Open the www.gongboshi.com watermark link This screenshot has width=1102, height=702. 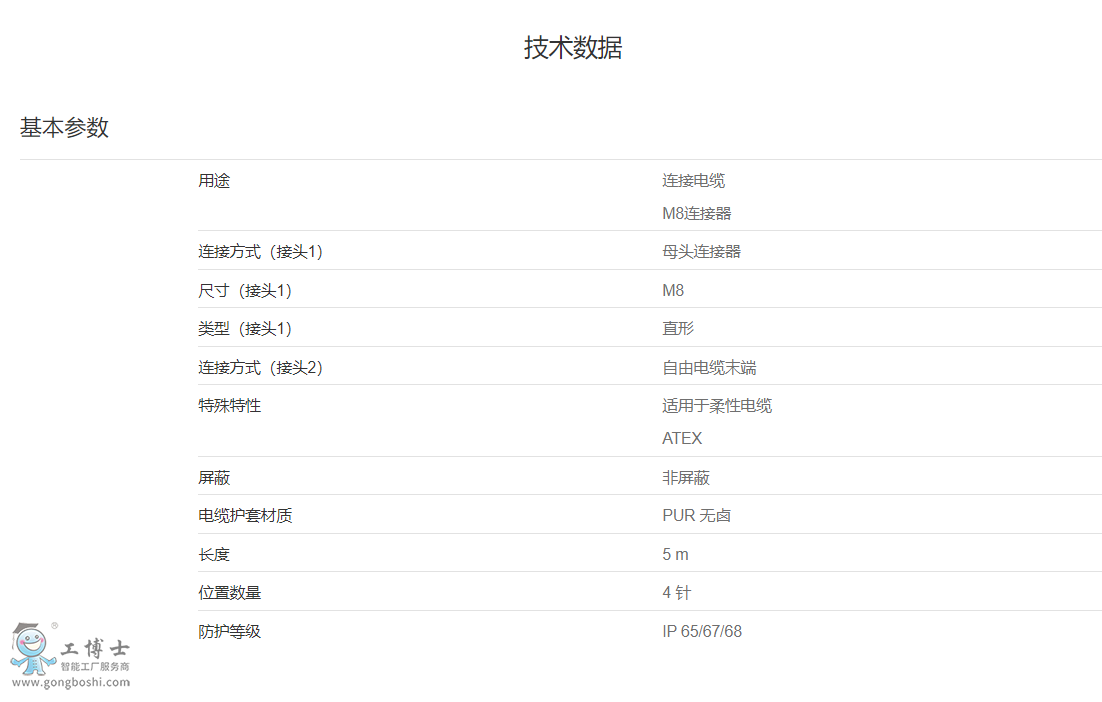pyautogui.click(x=70, y=683)
